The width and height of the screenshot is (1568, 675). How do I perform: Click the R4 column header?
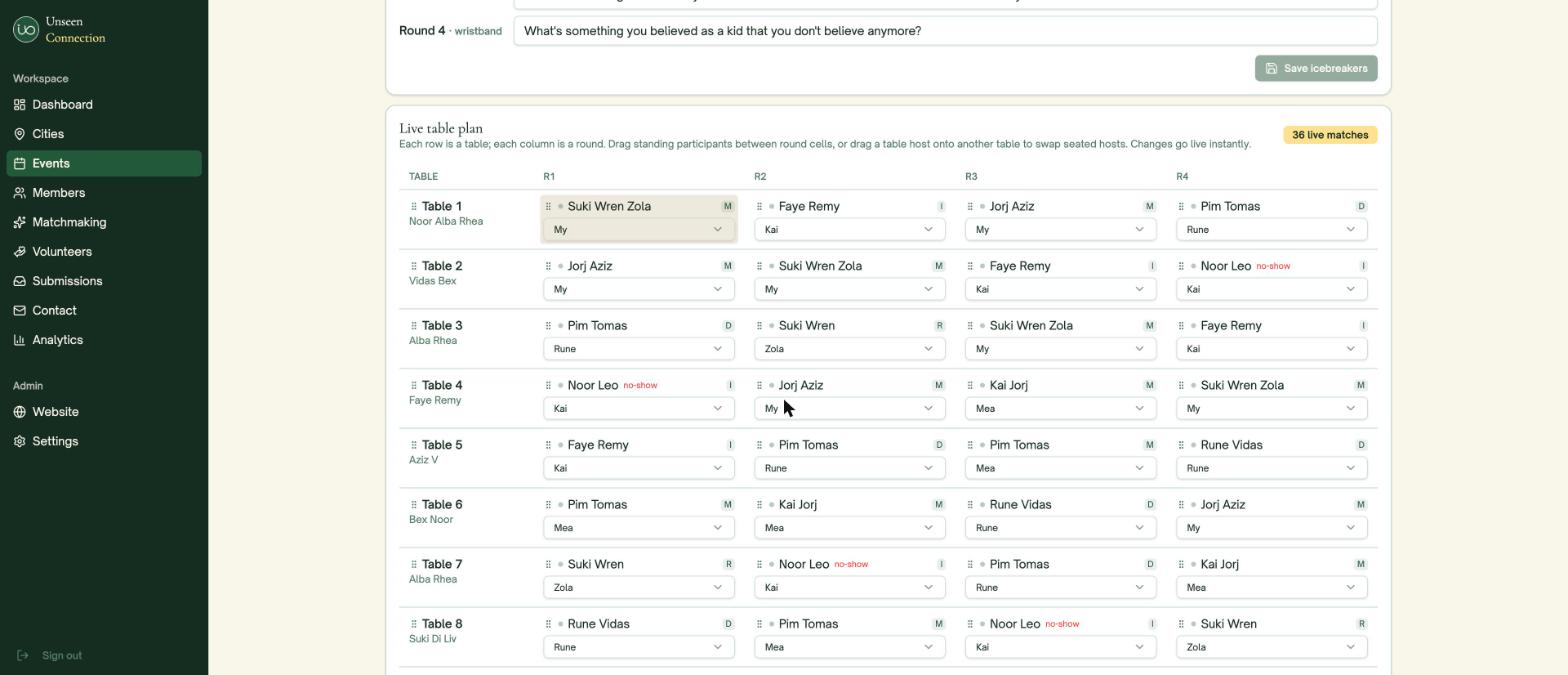[1182, 177]
